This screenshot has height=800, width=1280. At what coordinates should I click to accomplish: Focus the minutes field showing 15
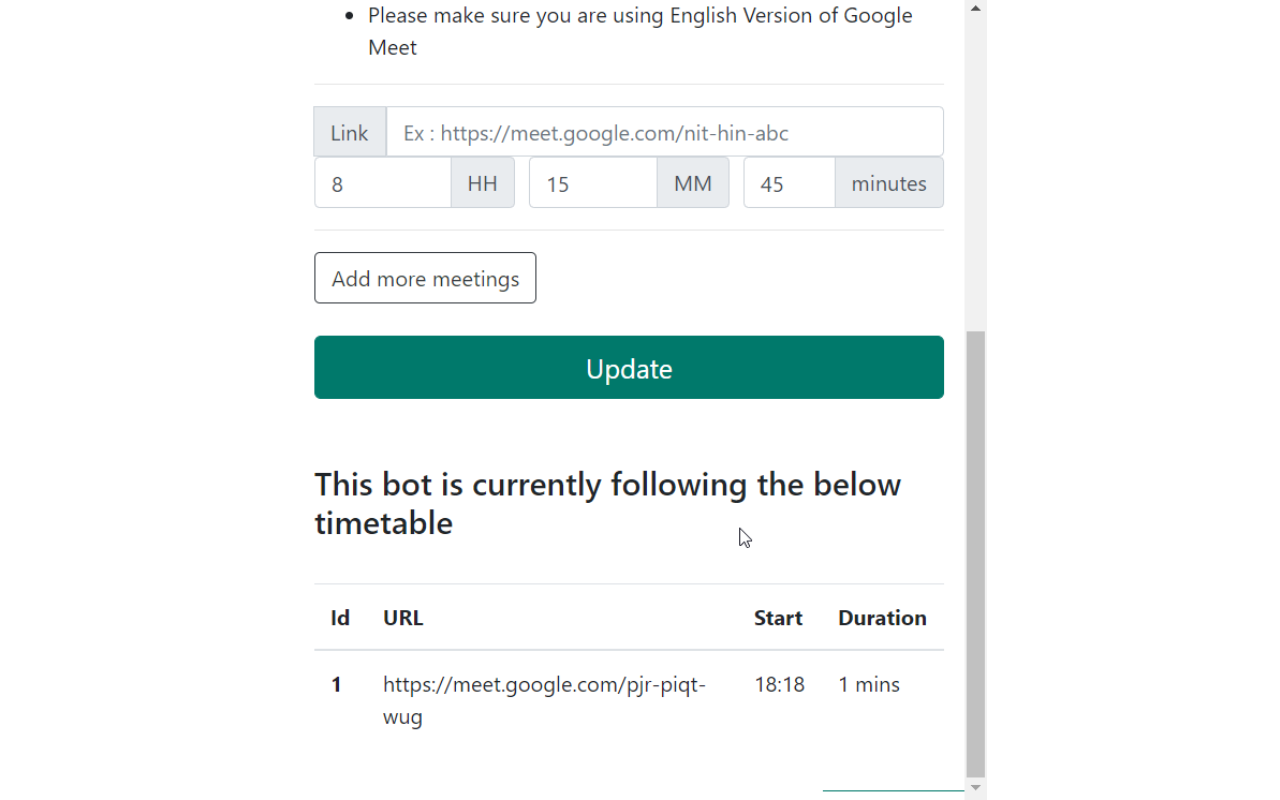point(593,184)
